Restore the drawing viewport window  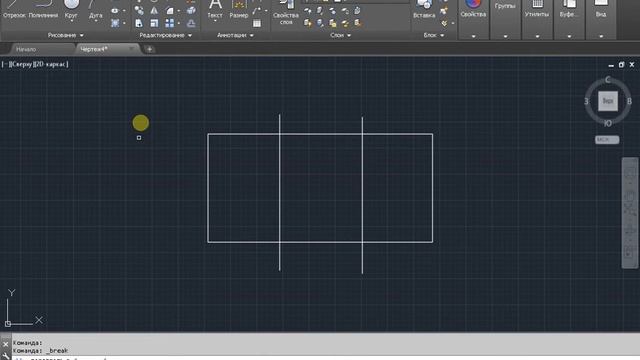[621, 64]
